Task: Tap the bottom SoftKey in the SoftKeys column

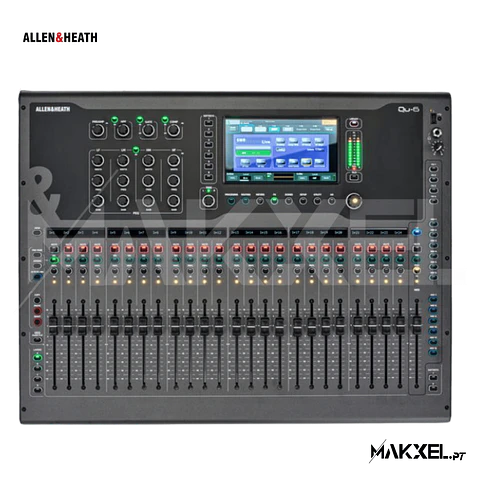Action: tap(209, 176)
